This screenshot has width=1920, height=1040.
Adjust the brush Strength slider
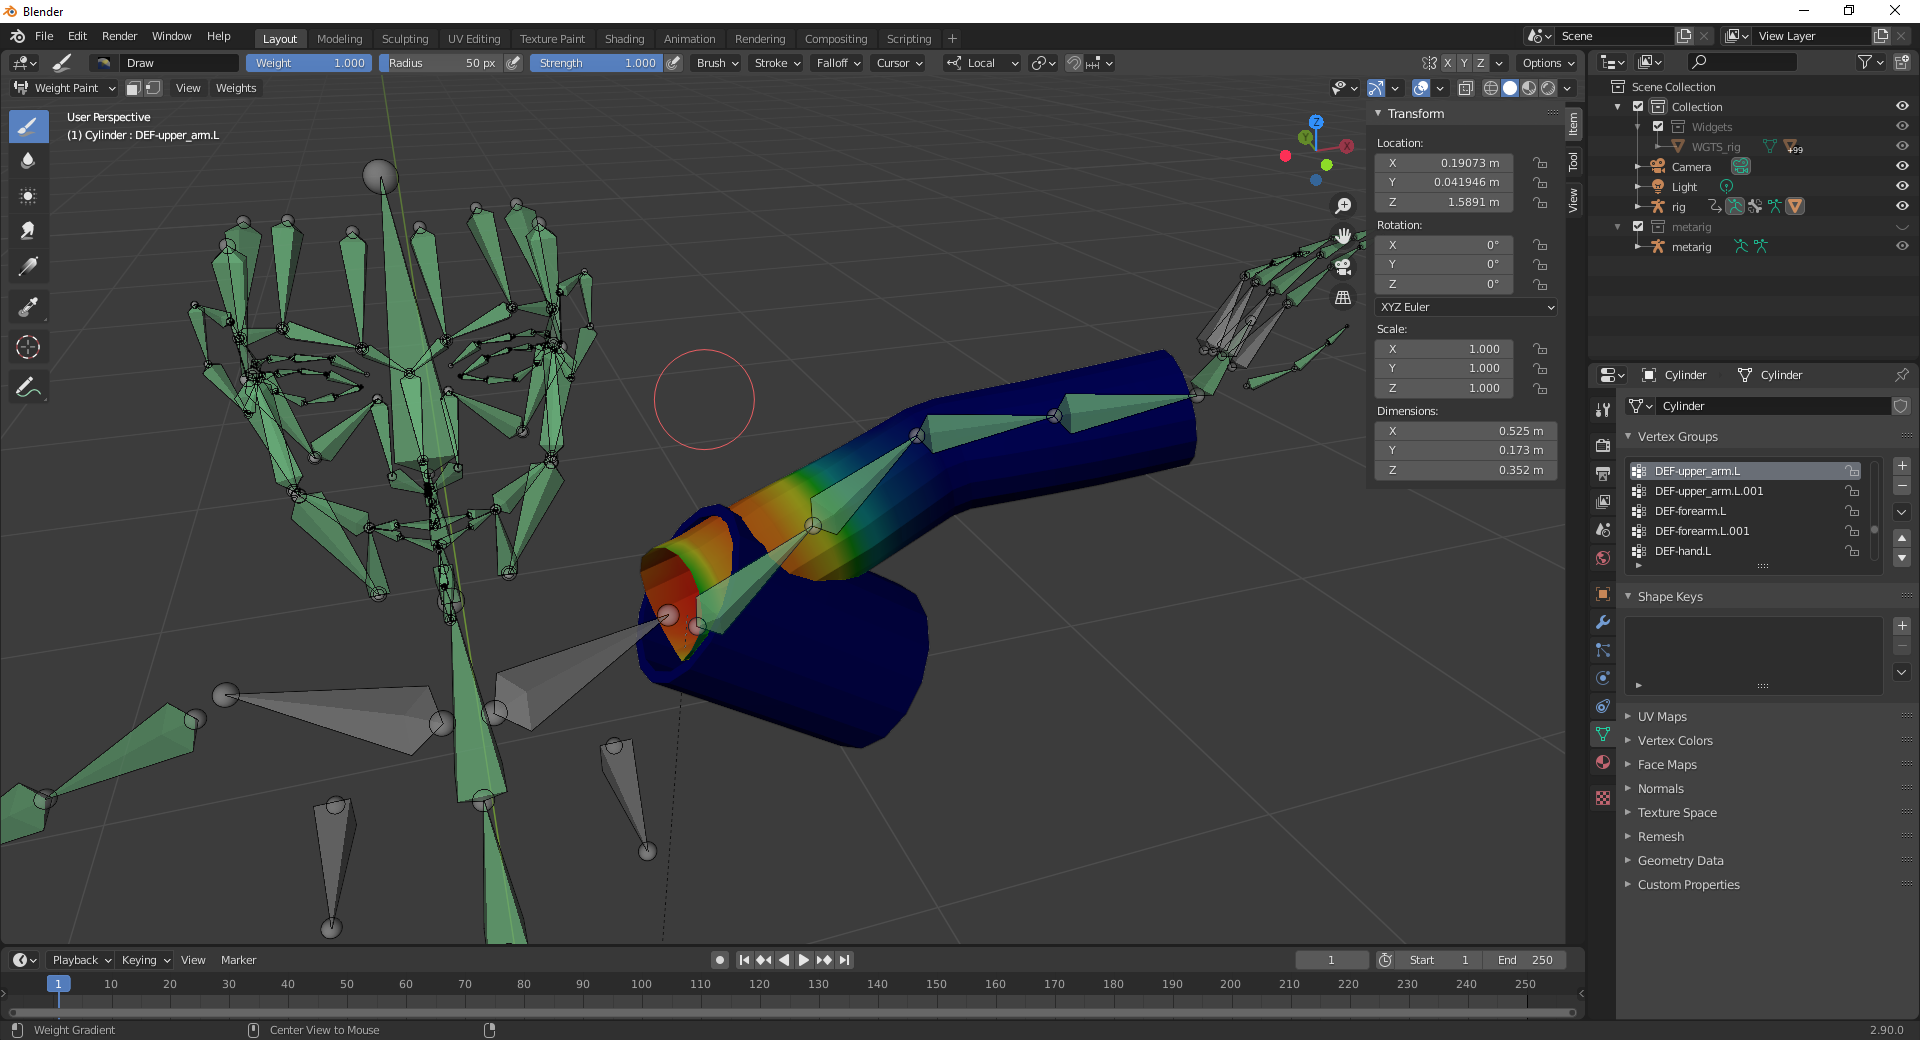pos(597,63)
